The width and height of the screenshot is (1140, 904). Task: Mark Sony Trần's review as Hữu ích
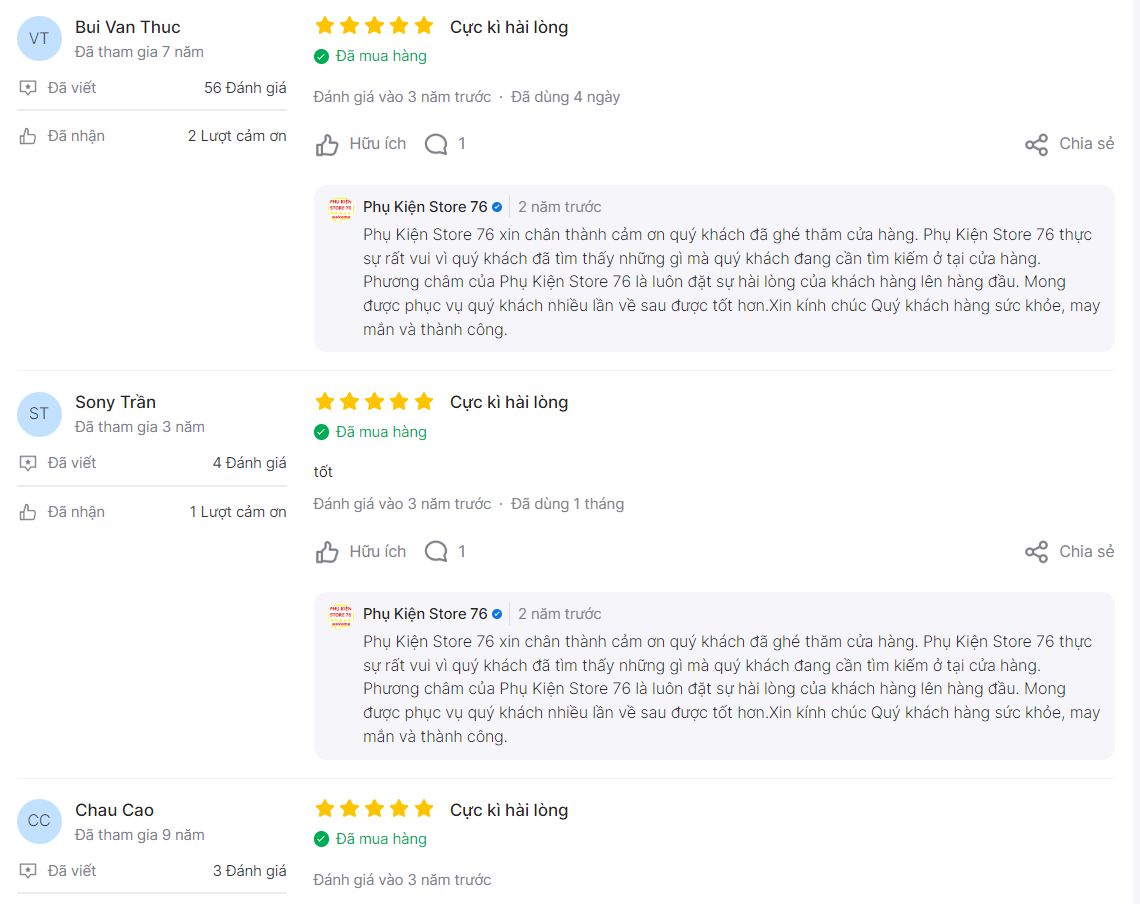(361, 552)
